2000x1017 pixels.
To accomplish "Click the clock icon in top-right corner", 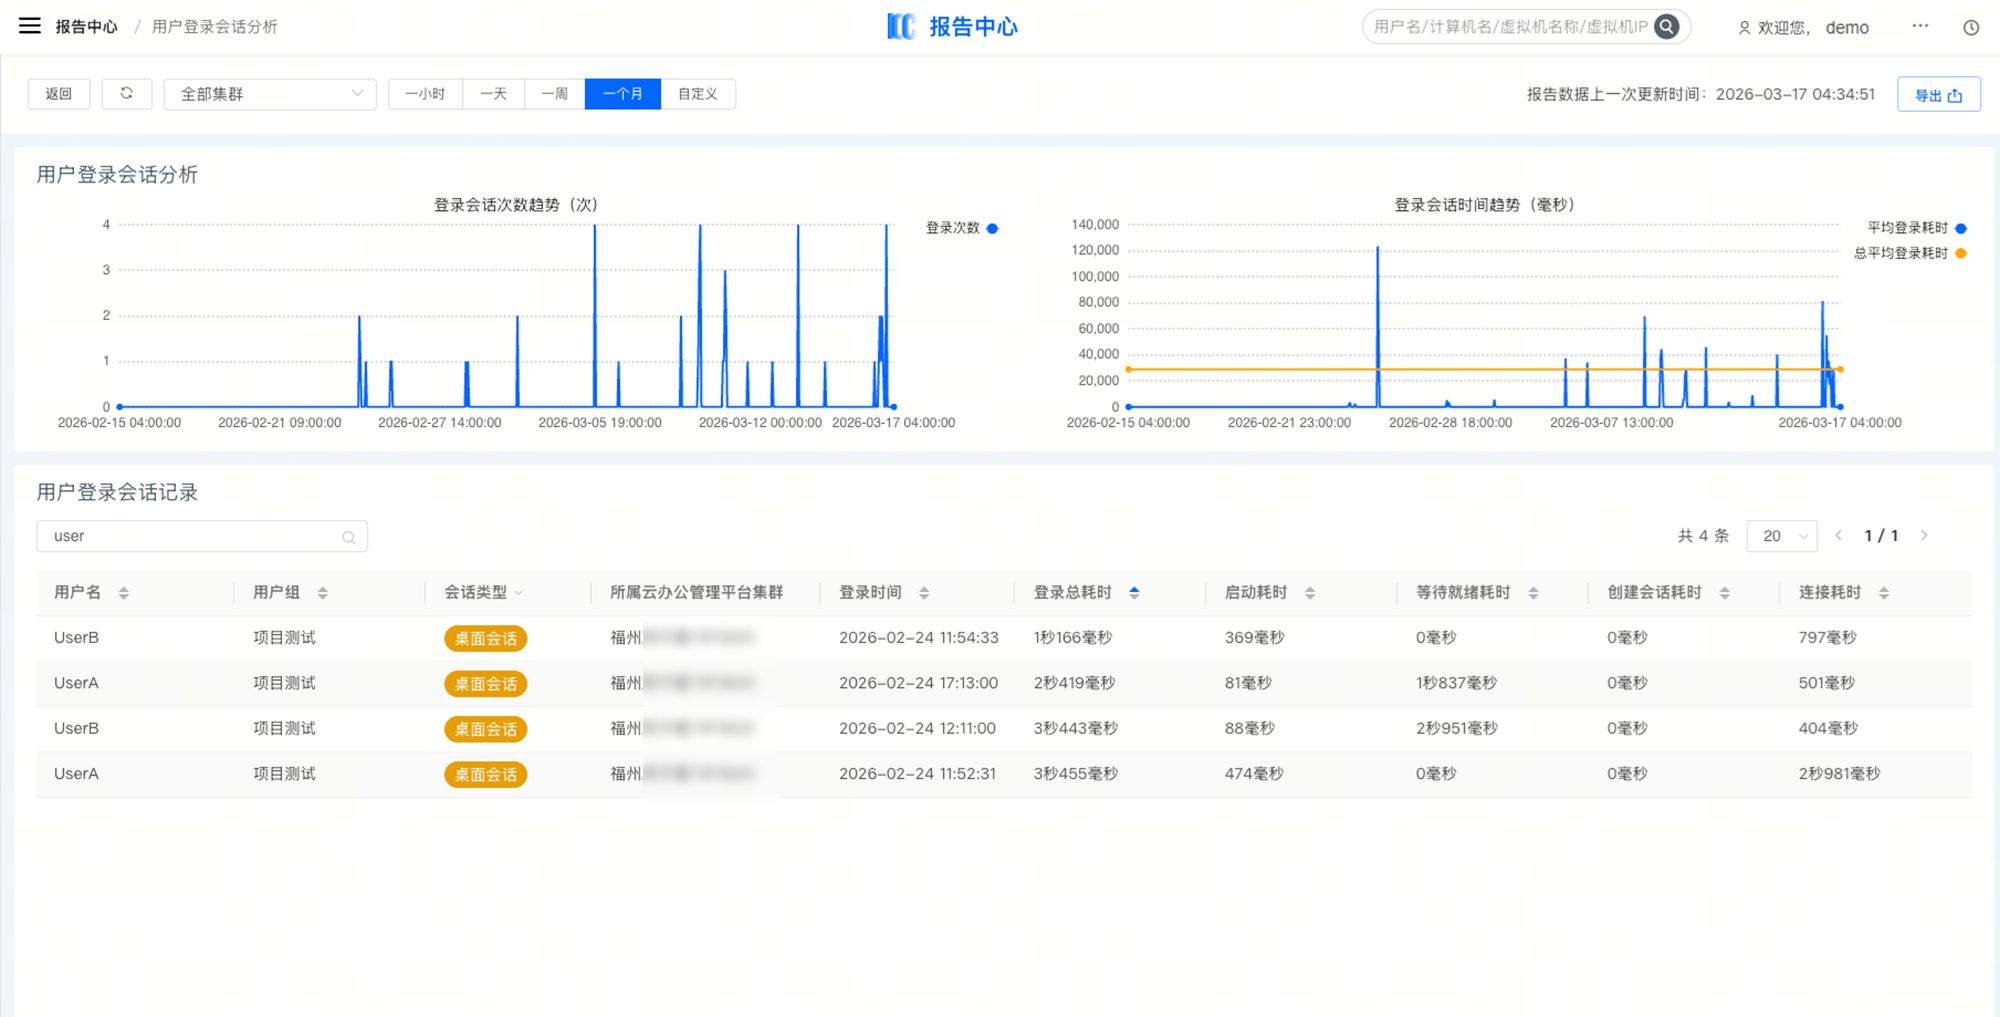I will [x=1970, y=28].
